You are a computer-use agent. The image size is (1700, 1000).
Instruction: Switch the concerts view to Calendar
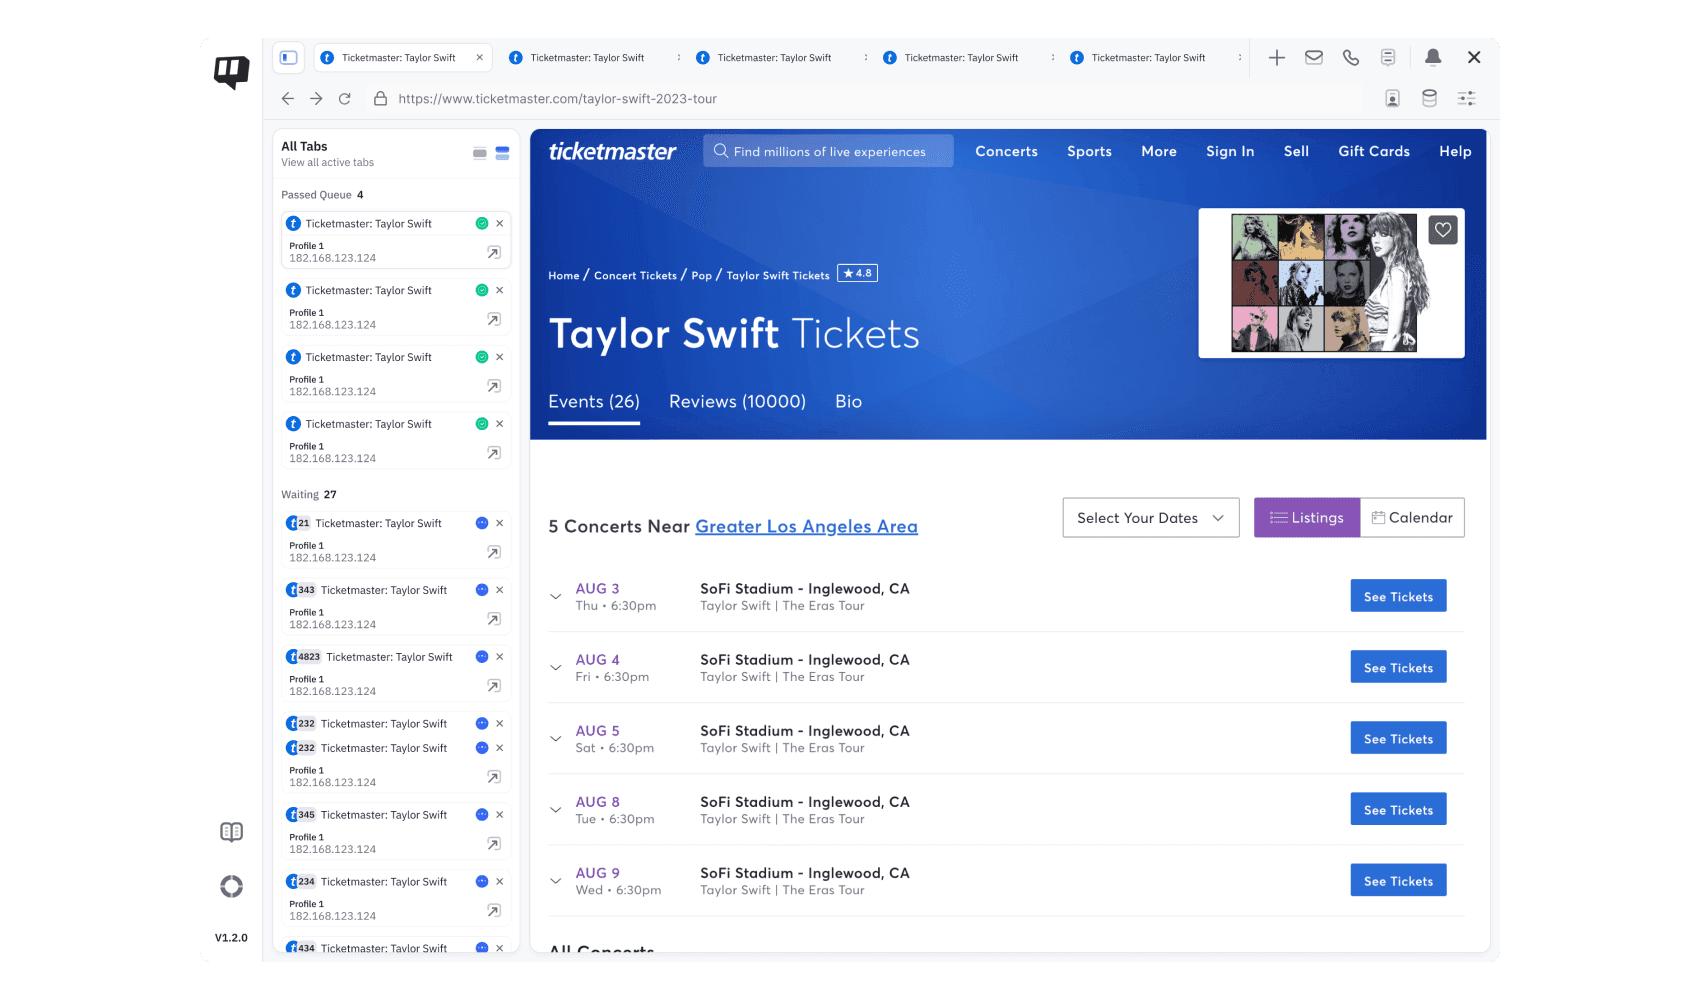coord(1412,518)
